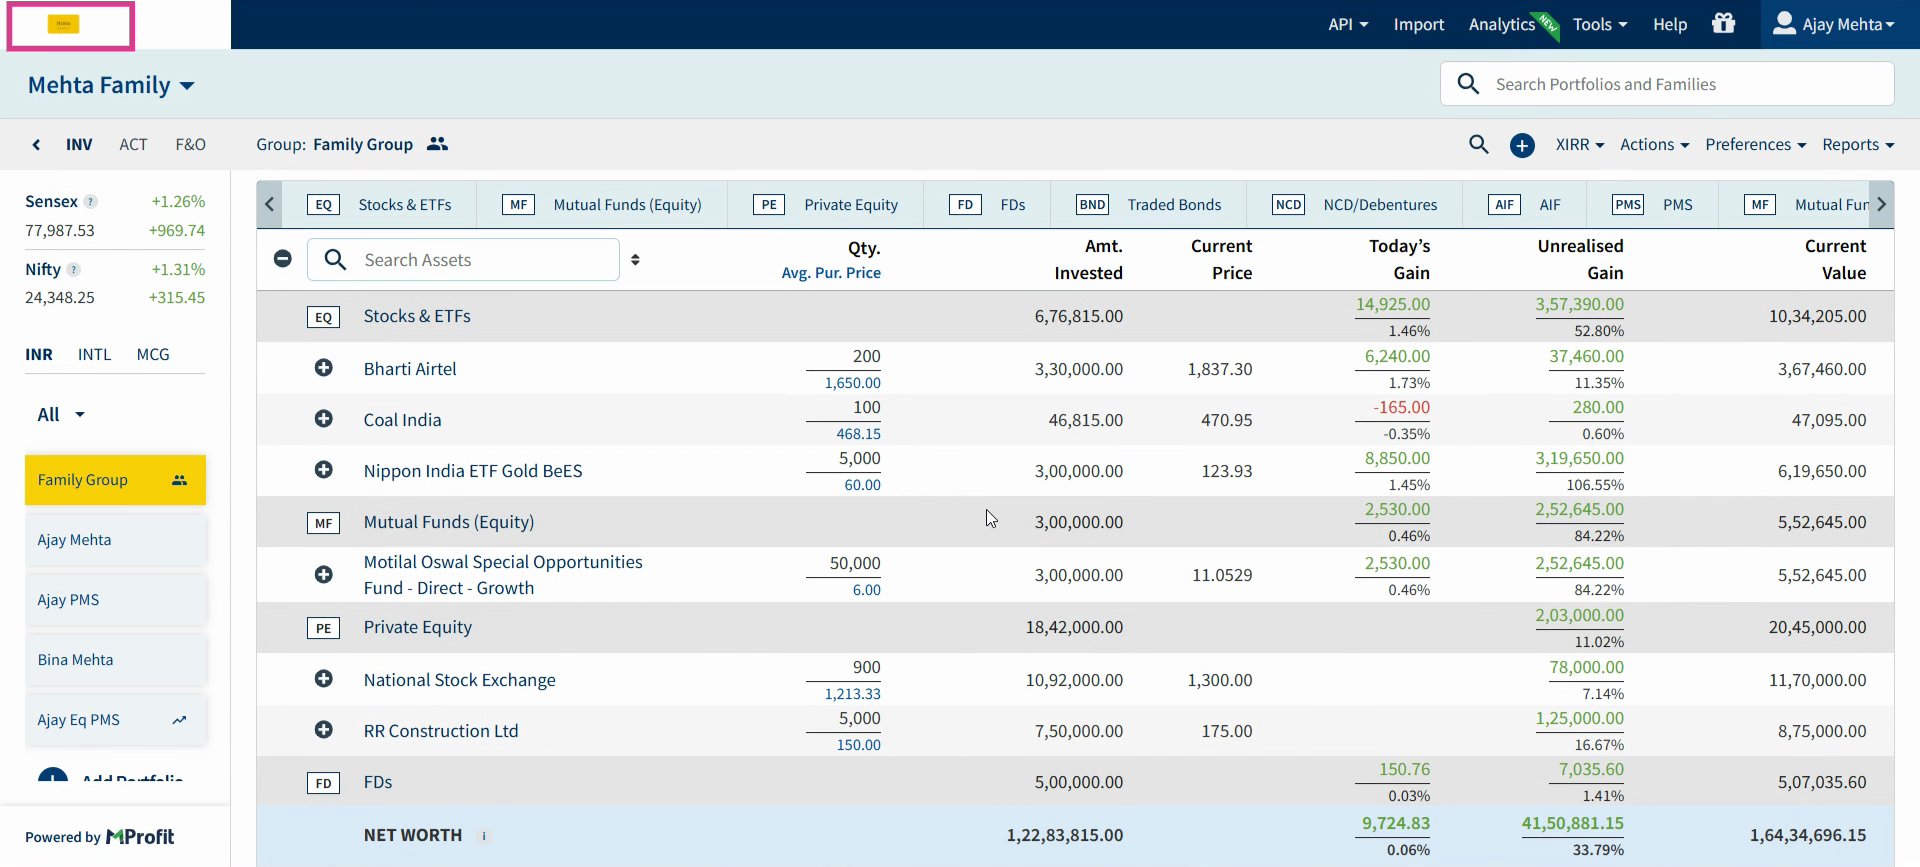The height and width of the screenshot is (867, 1920).
Task: Click the net worth info icon
Action: point(484,836)
